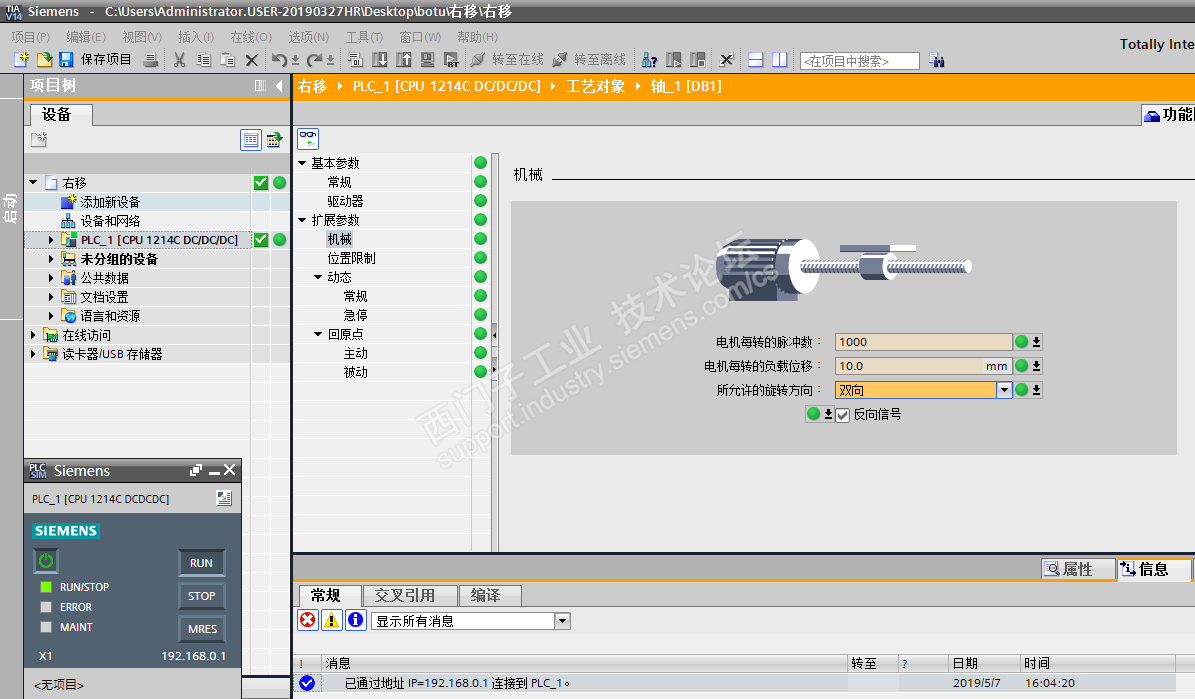
Task: Click the binoculars search icon
Action: pos(937,60)
